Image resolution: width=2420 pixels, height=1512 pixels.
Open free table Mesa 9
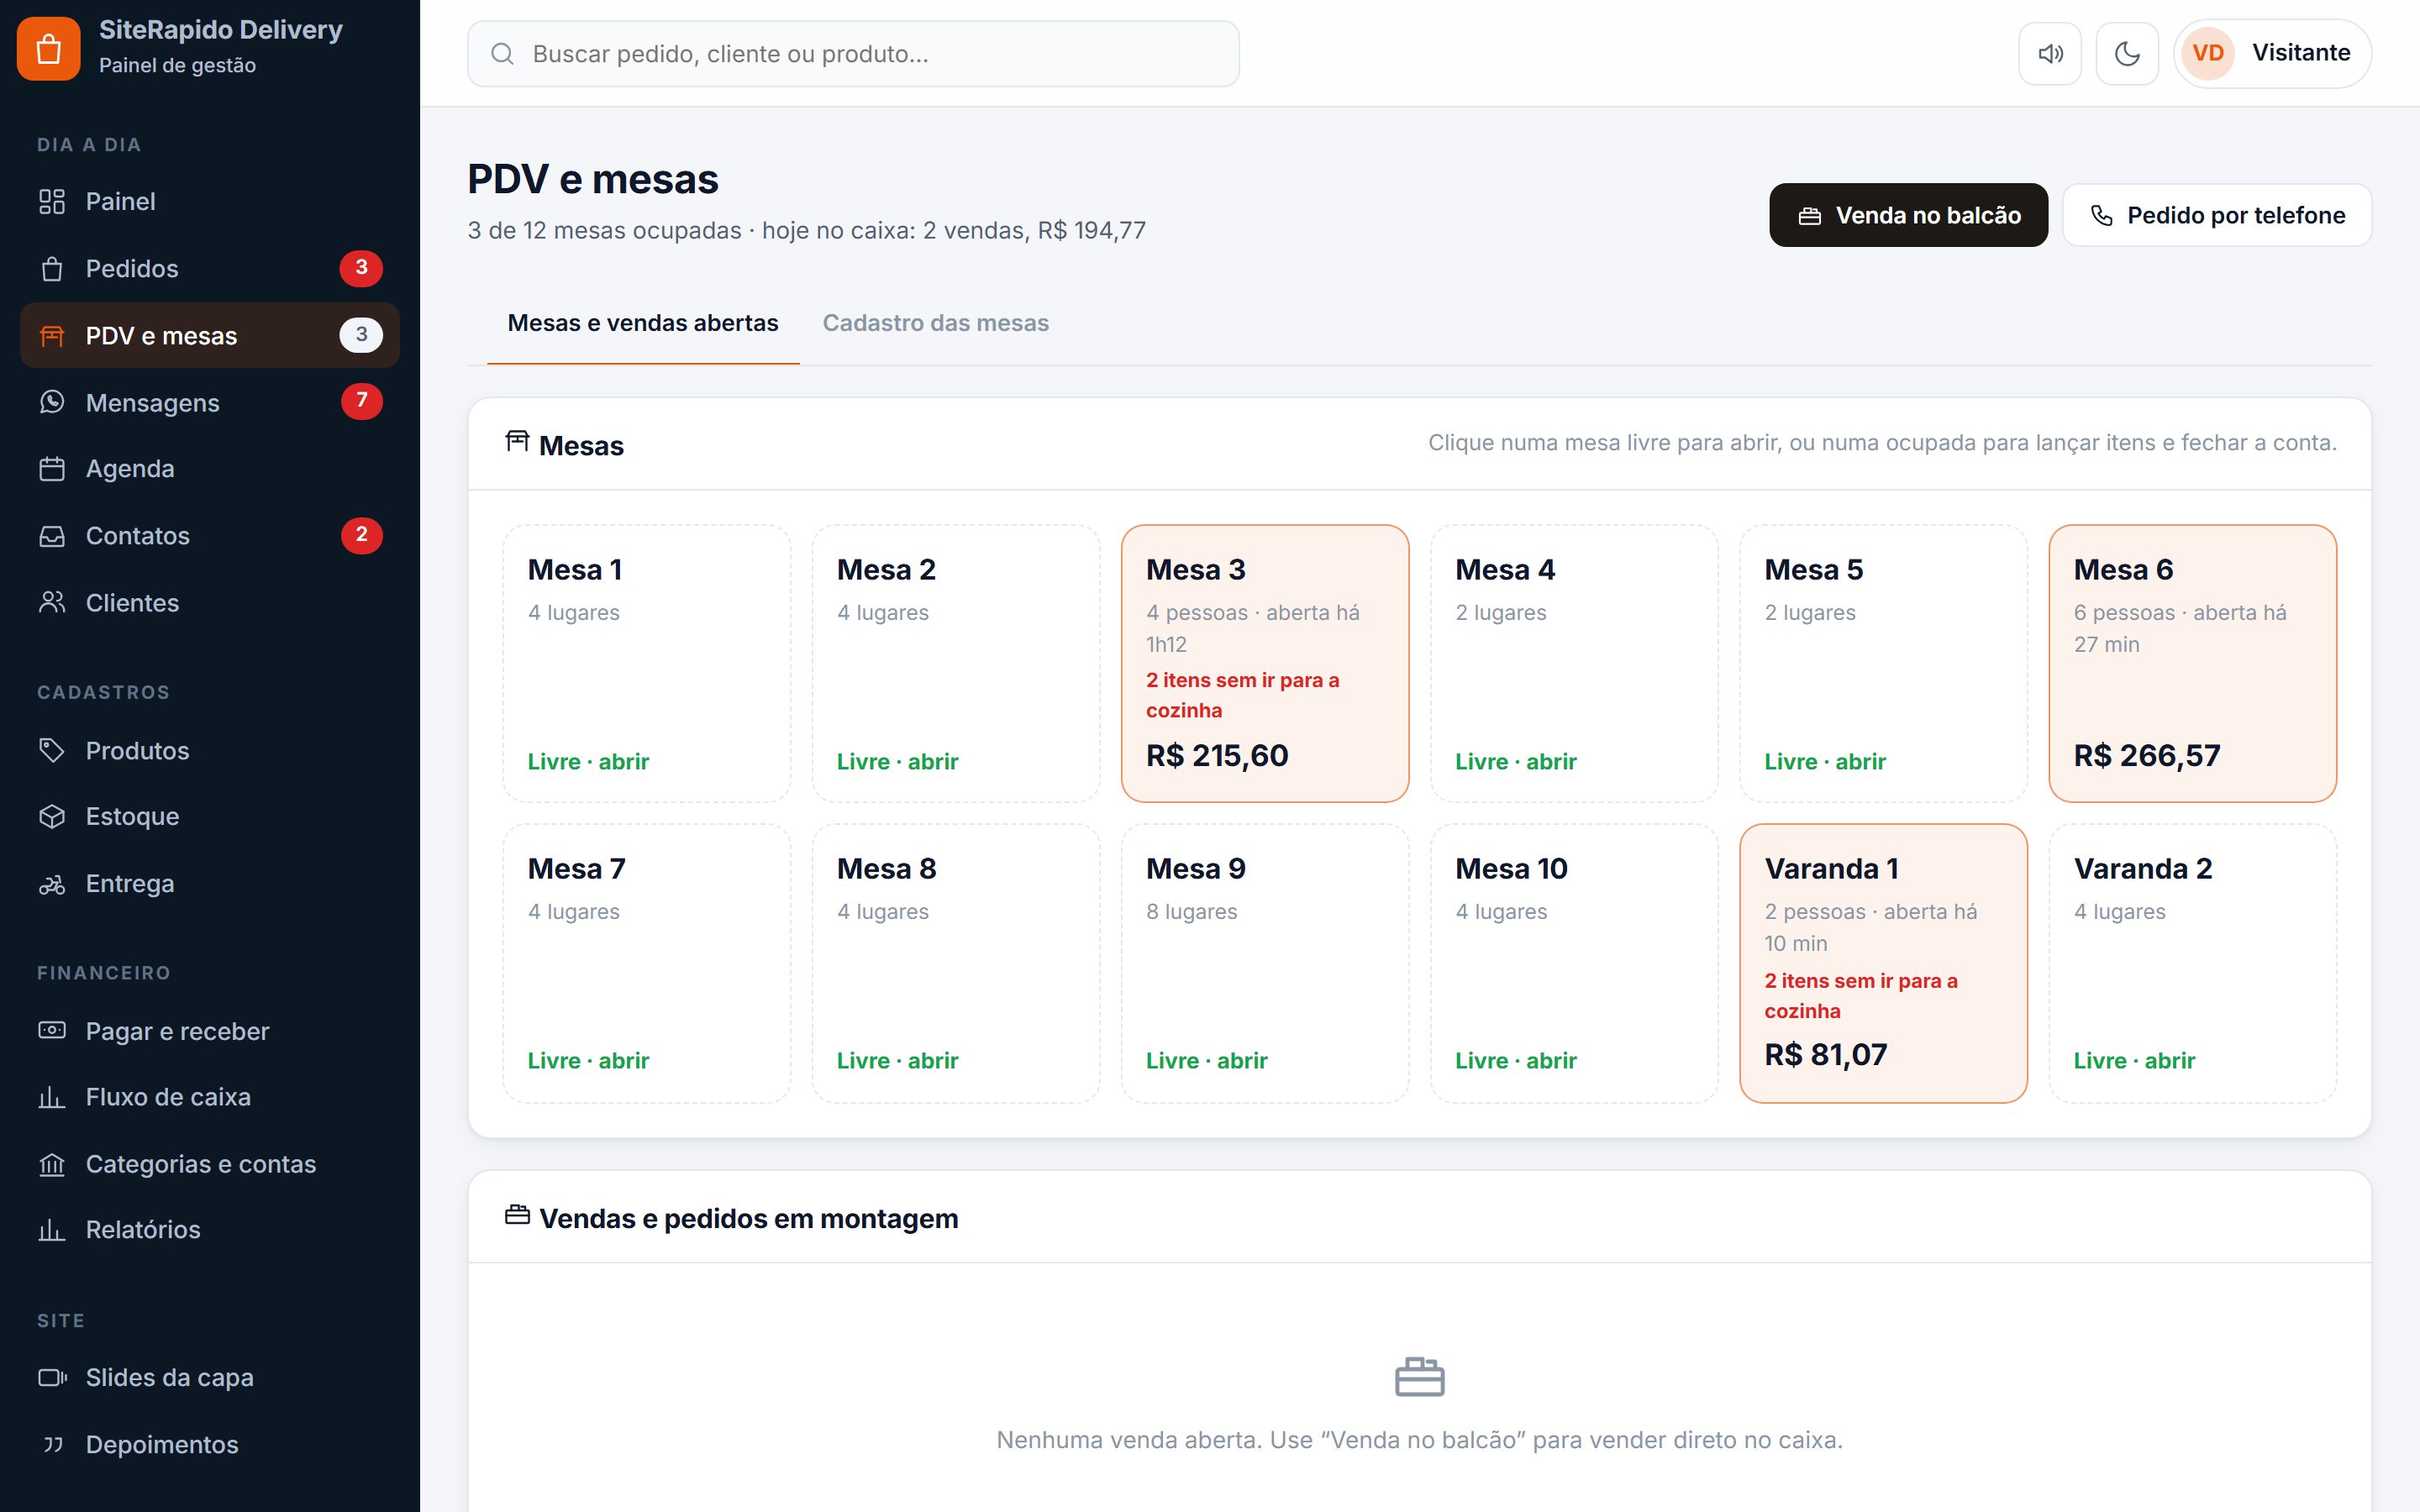tap(1265, 963)
